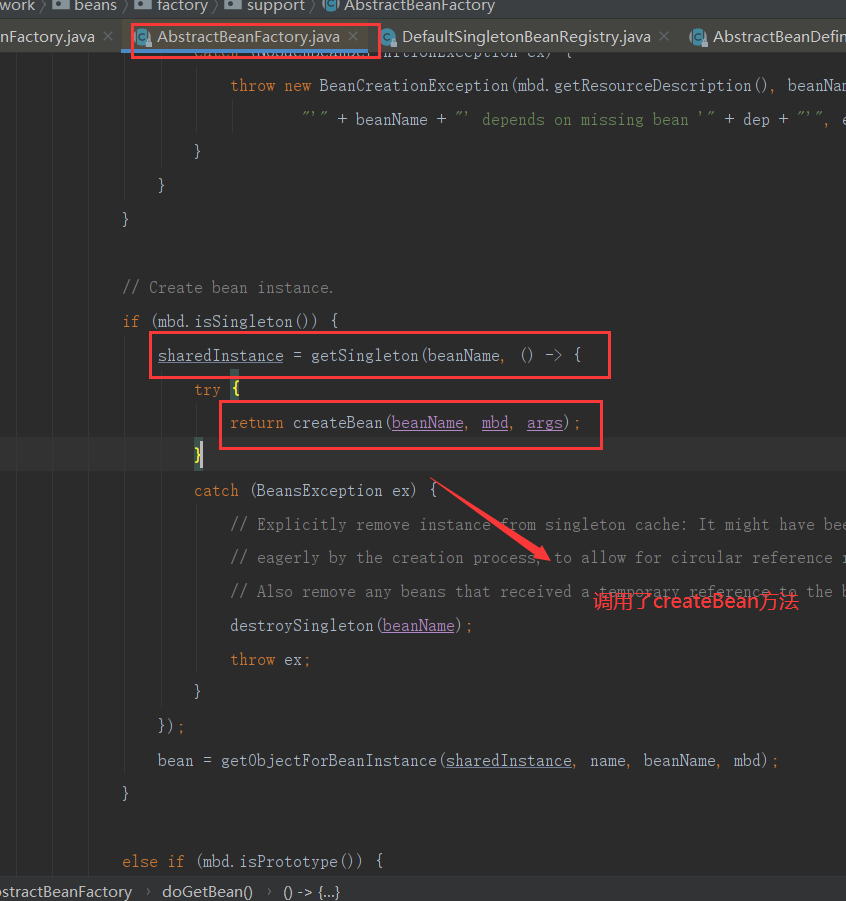The height and width of the screenshot is (901, 846).
Task: Click the class icon on AbstractBeanFactory.java tab
Action: pos(143,36)
